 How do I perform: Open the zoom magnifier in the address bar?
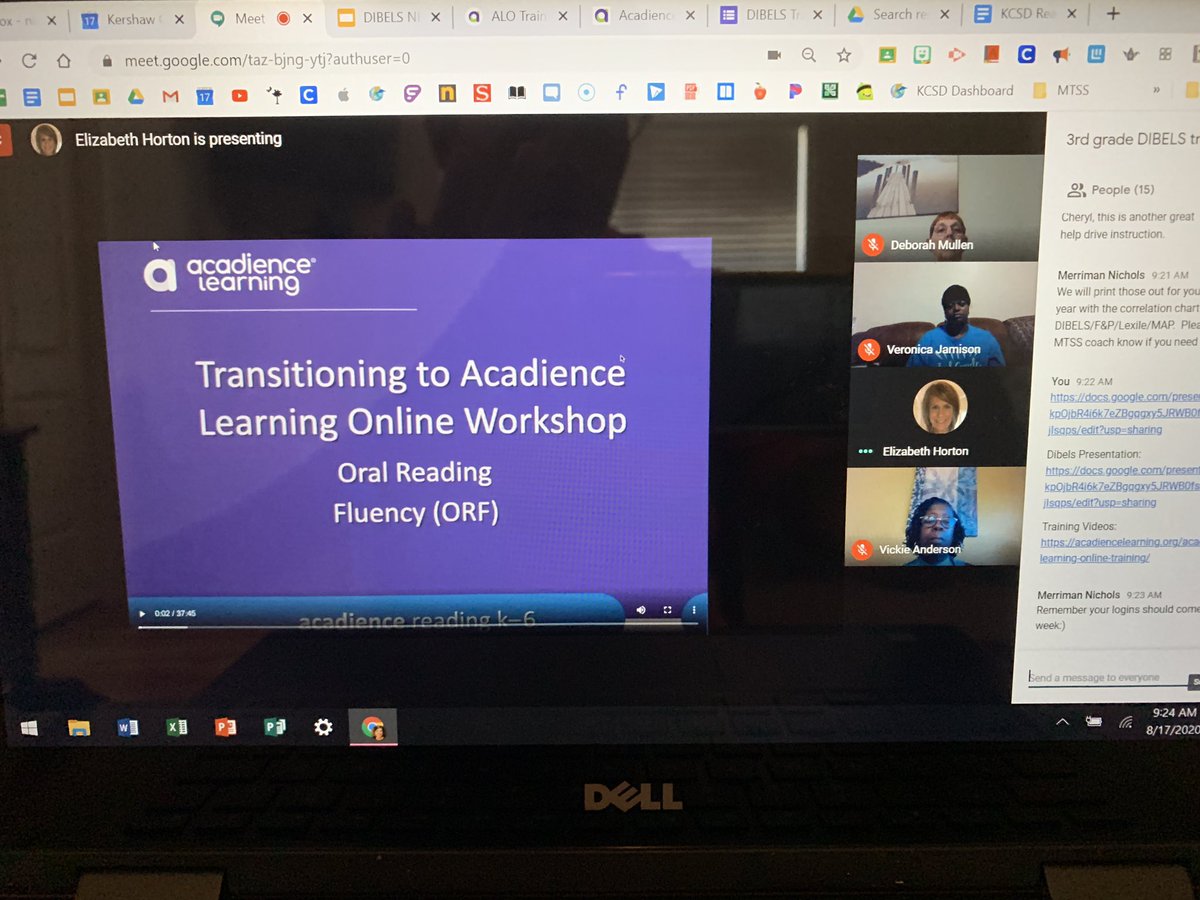808,55
